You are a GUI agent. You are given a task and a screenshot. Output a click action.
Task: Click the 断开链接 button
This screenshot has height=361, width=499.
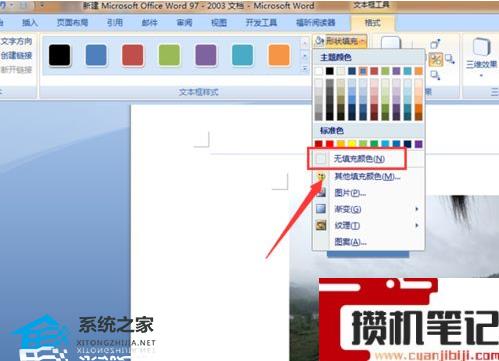click(16, 69)
